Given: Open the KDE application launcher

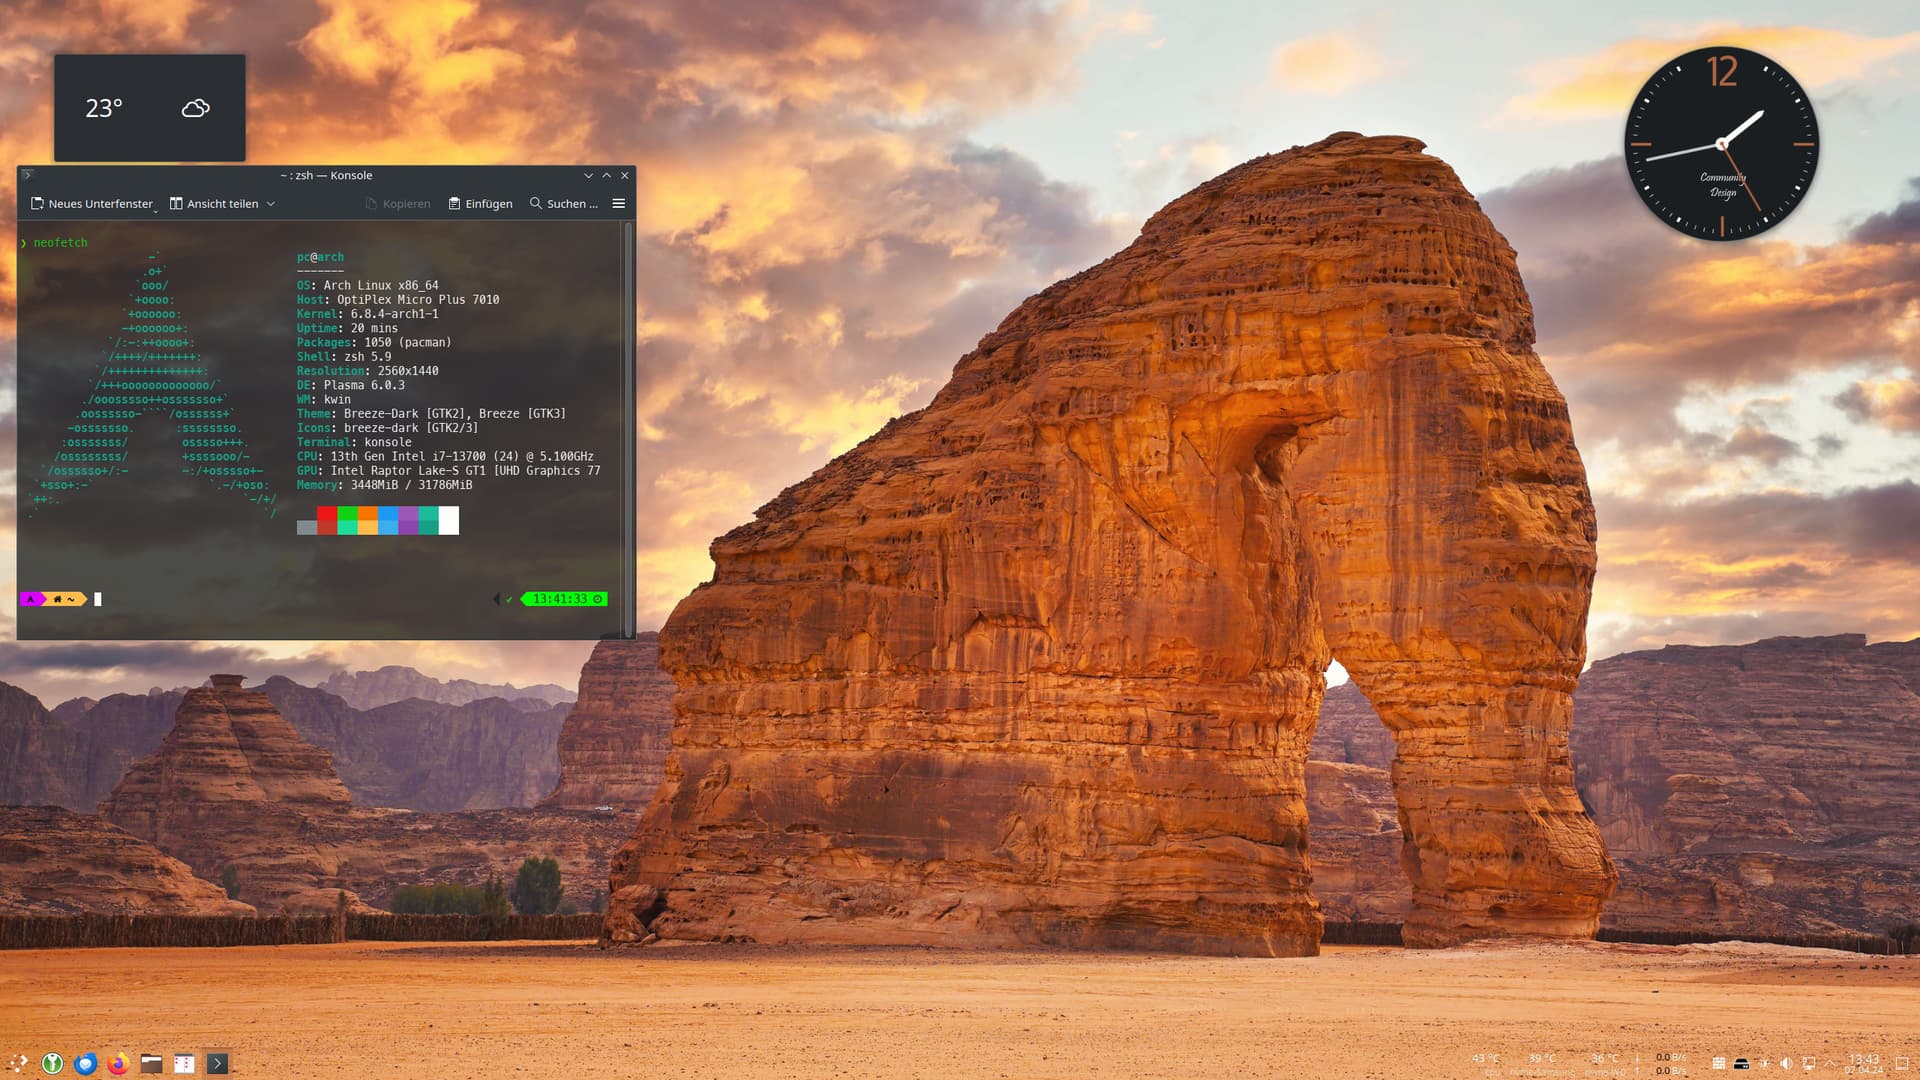Looking at the screenshot, I should pos(19,1063).
